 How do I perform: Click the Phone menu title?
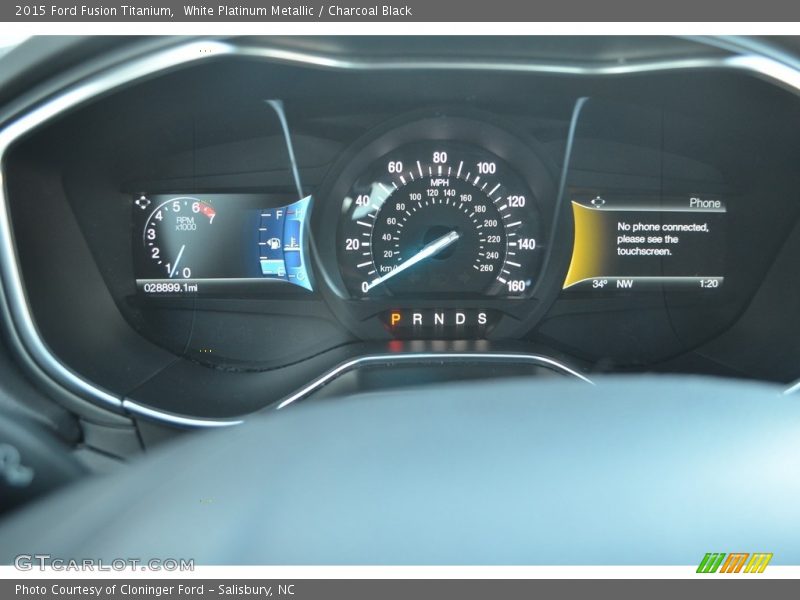[x=705, y=203]
